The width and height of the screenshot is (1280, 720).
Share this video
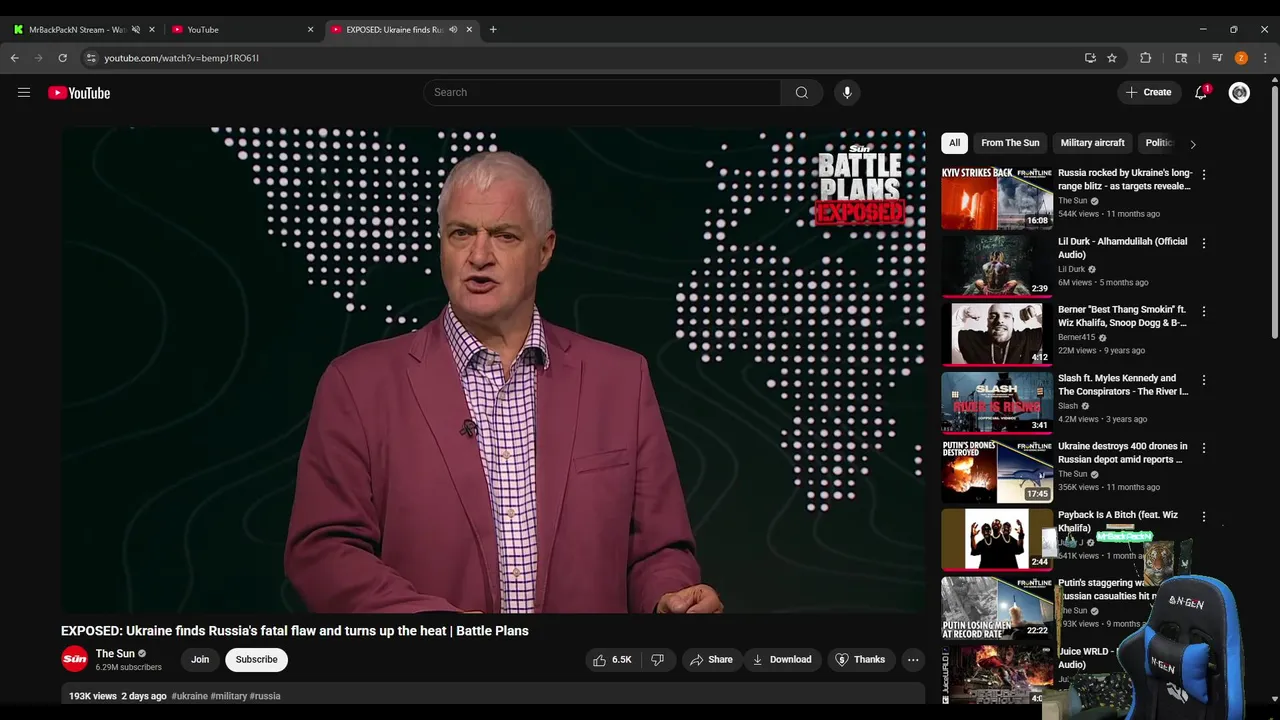pos(712,660)
